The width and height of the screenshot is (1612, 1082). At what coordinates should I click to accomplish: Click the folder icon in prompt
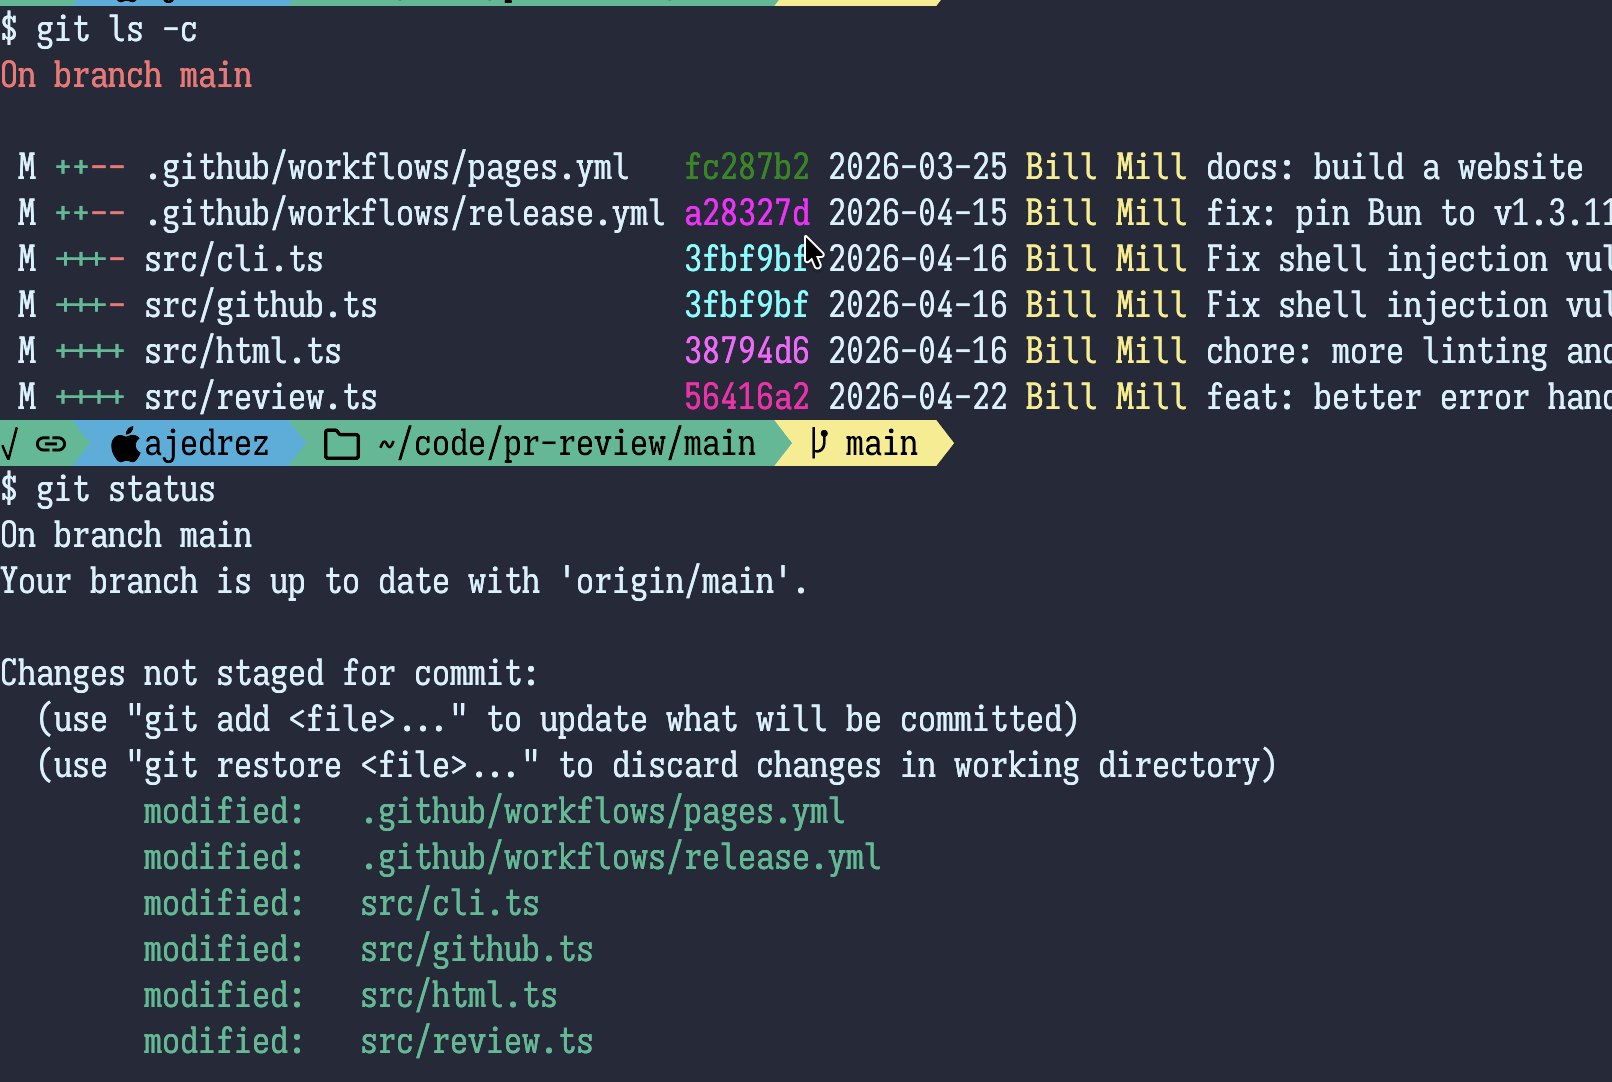click(x=341, y=444)
